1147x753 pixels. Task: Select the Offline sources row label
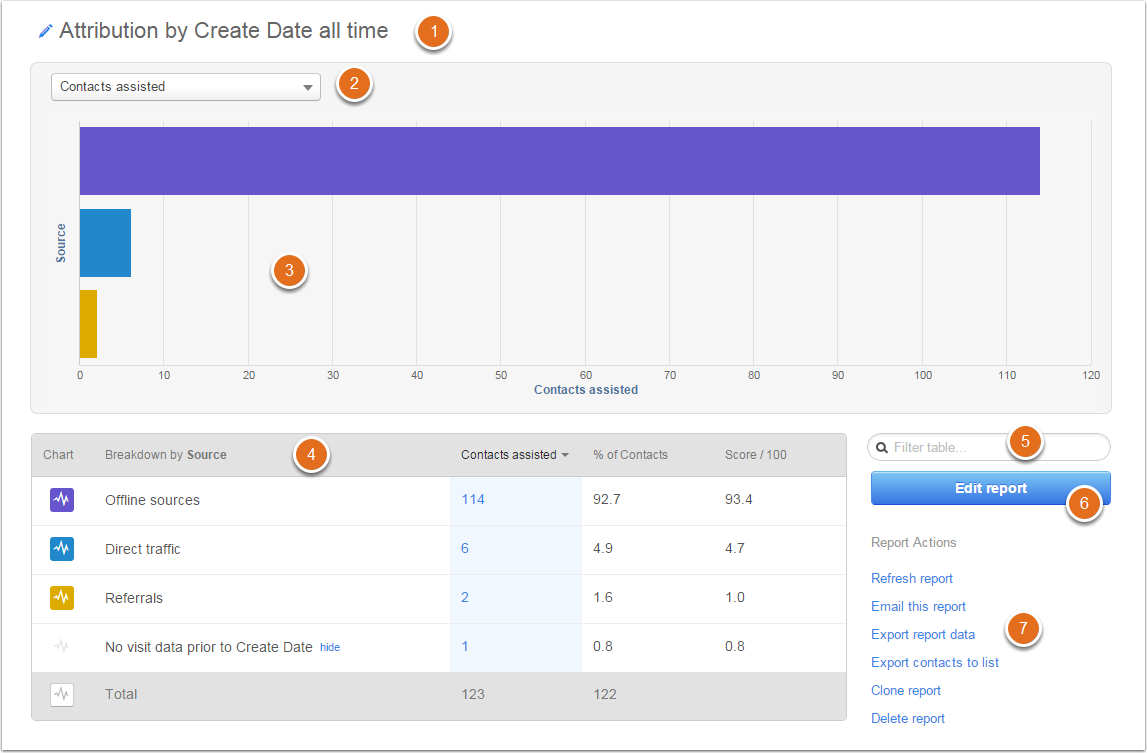[x=152, y=500]
